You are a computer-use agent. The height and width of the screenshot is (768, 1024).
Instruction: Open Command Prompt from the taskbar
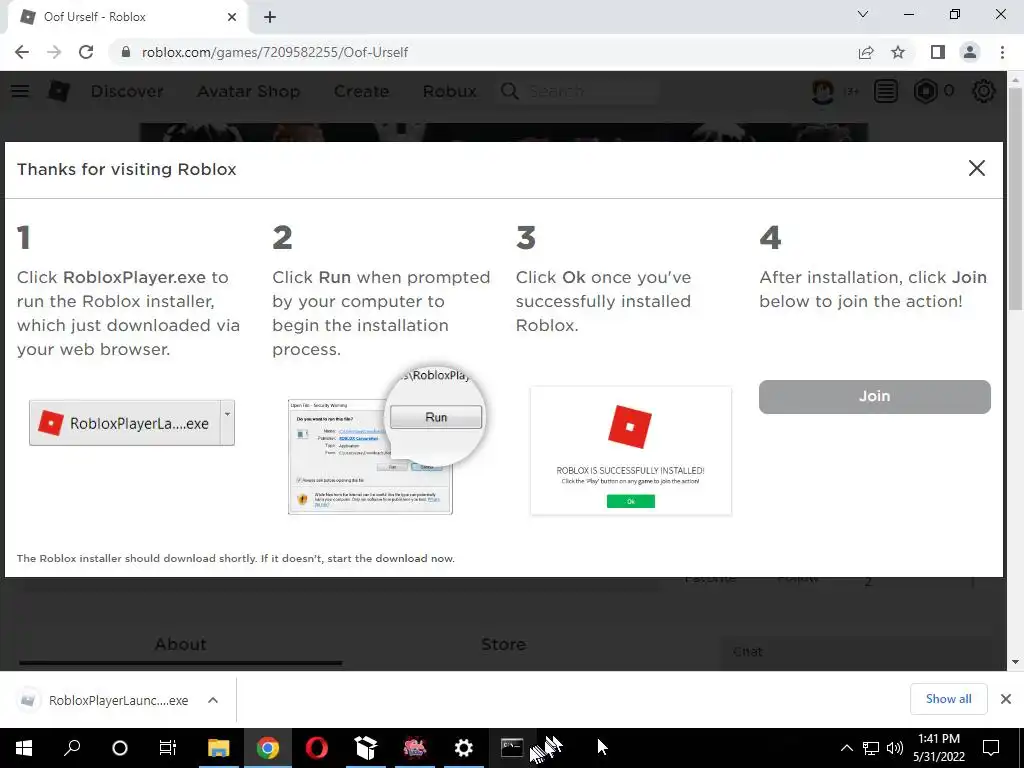coord(512,748)
